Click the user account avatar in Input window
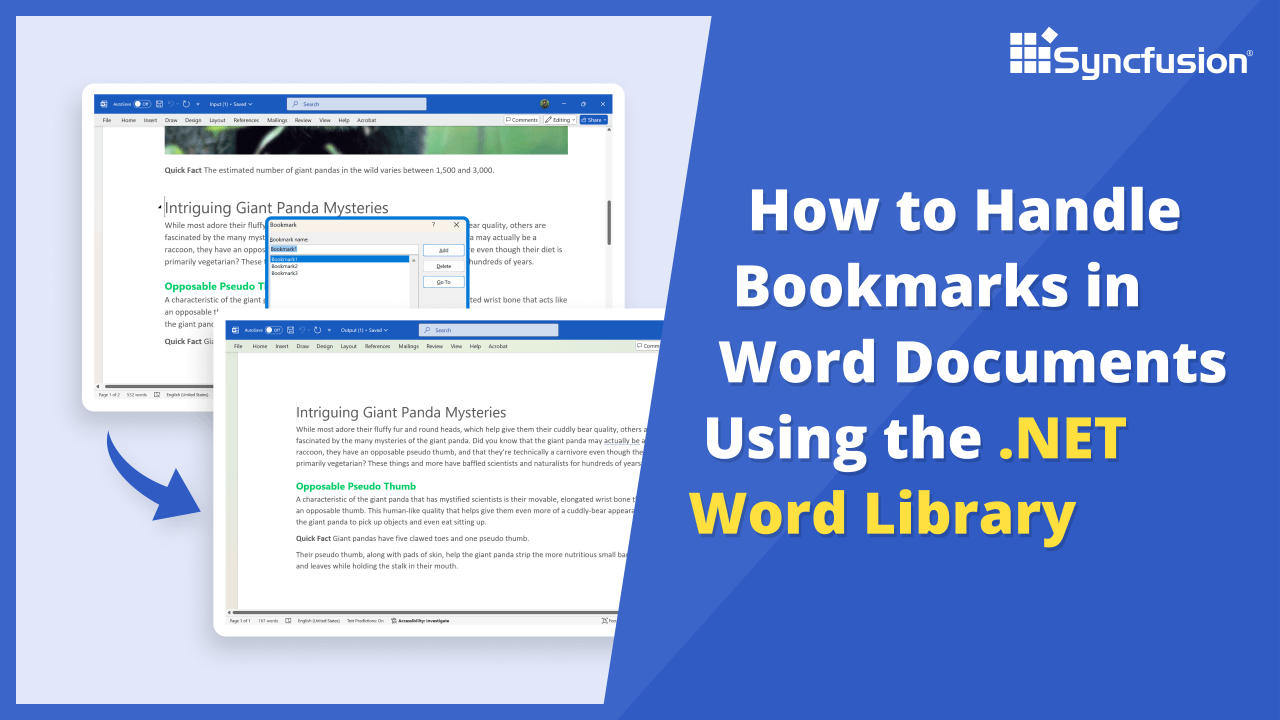 pyautogui.click(x=545, y=104)
